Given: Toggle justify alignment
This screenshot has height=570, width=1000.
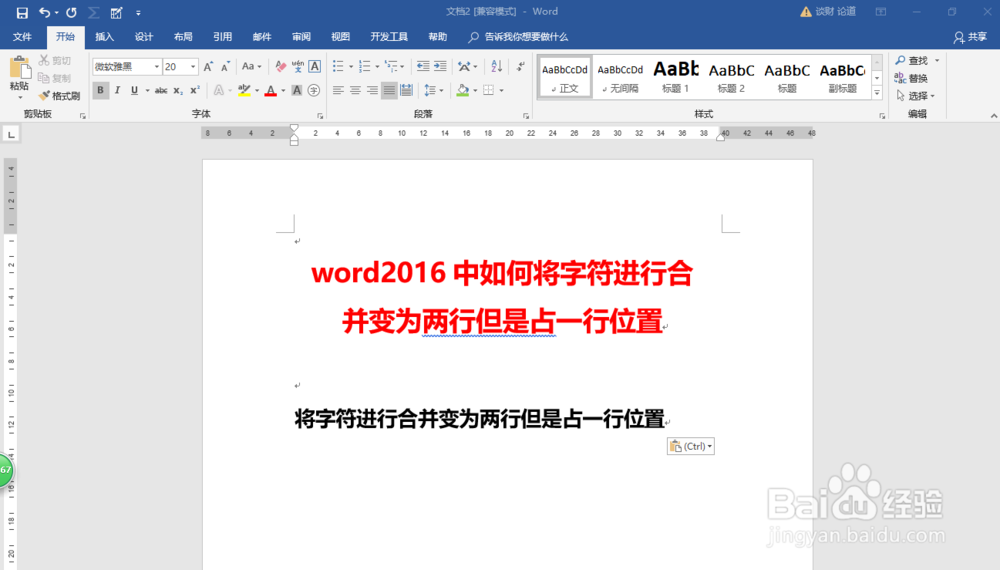Looking at the screenshot, I should [x=389, y=91].
